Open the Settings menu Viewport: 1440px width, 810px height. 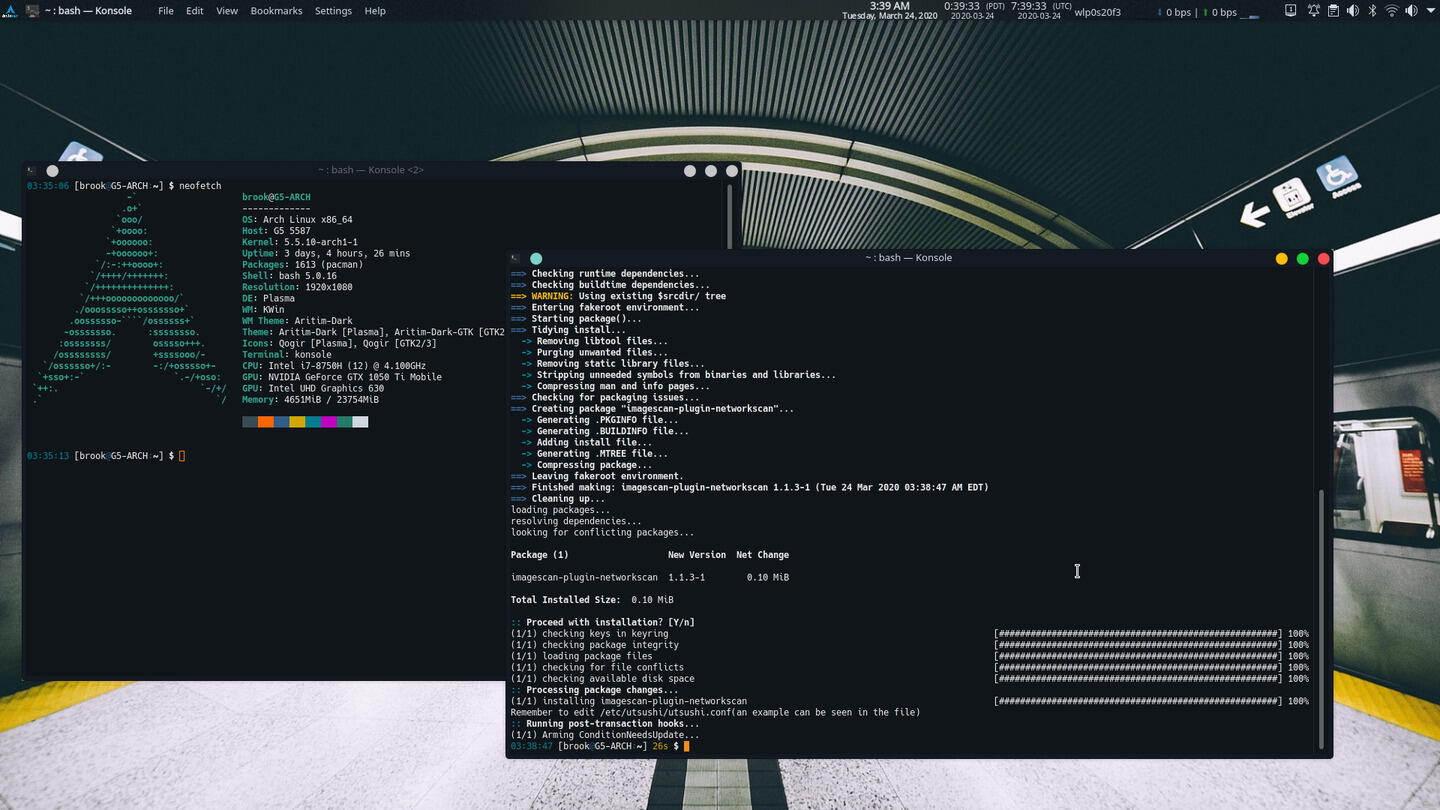(333, 11)
